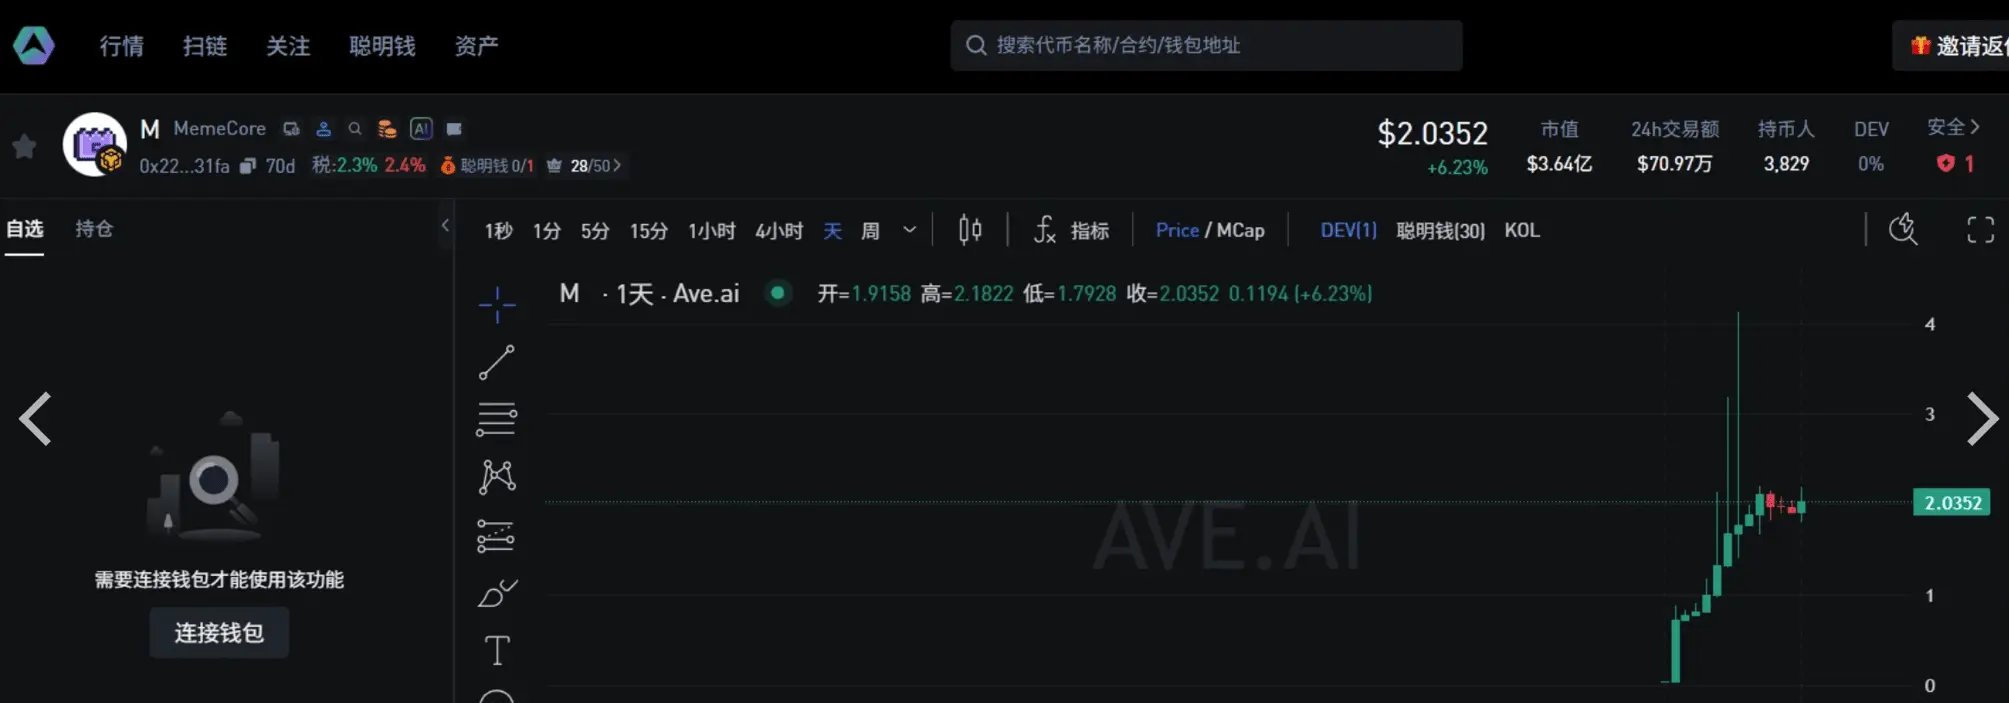This screenshot has height=703, width=2009.
Task: Select the horizontal lines Fibonacci tool
Action: 496,419
